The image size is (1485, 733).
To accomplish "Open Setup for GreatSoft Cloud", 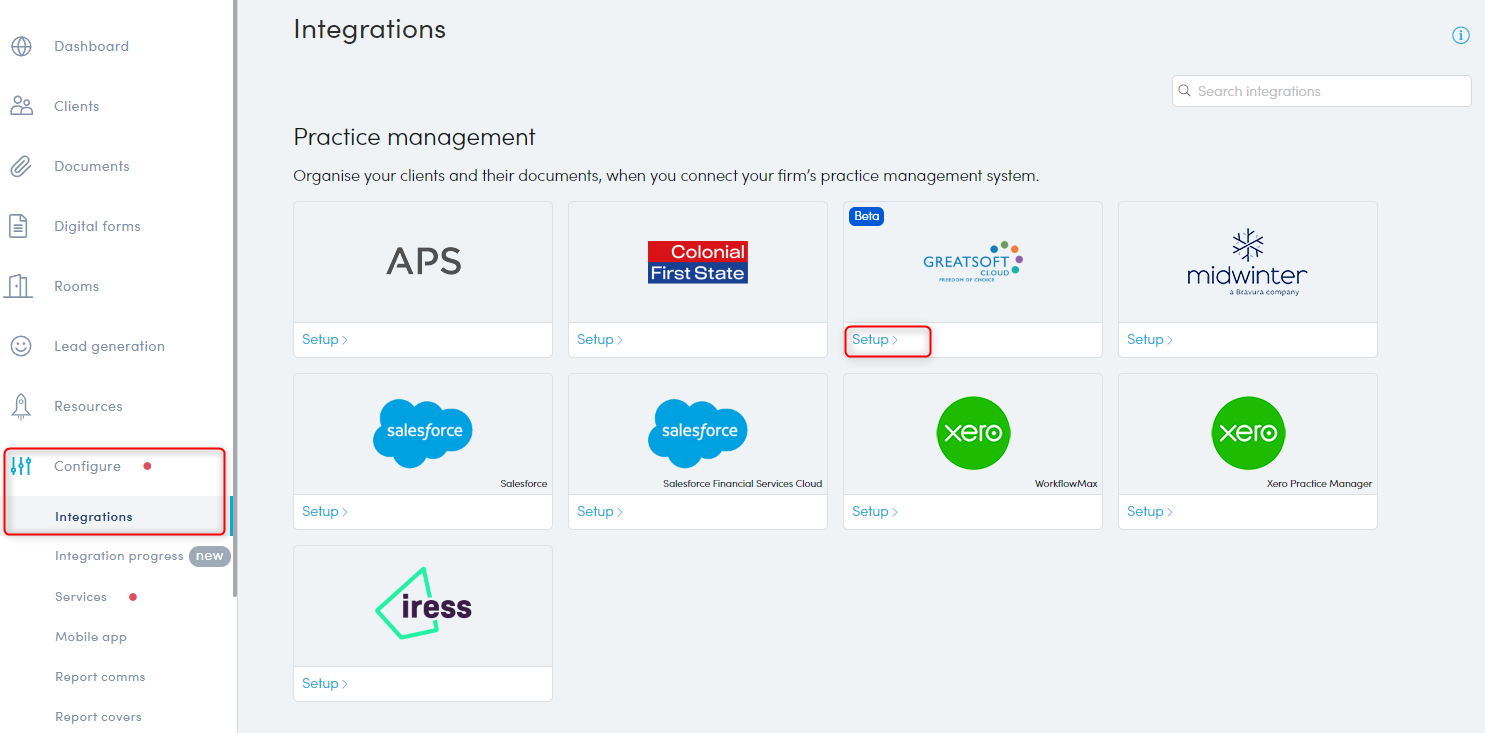I will (875, 340).
